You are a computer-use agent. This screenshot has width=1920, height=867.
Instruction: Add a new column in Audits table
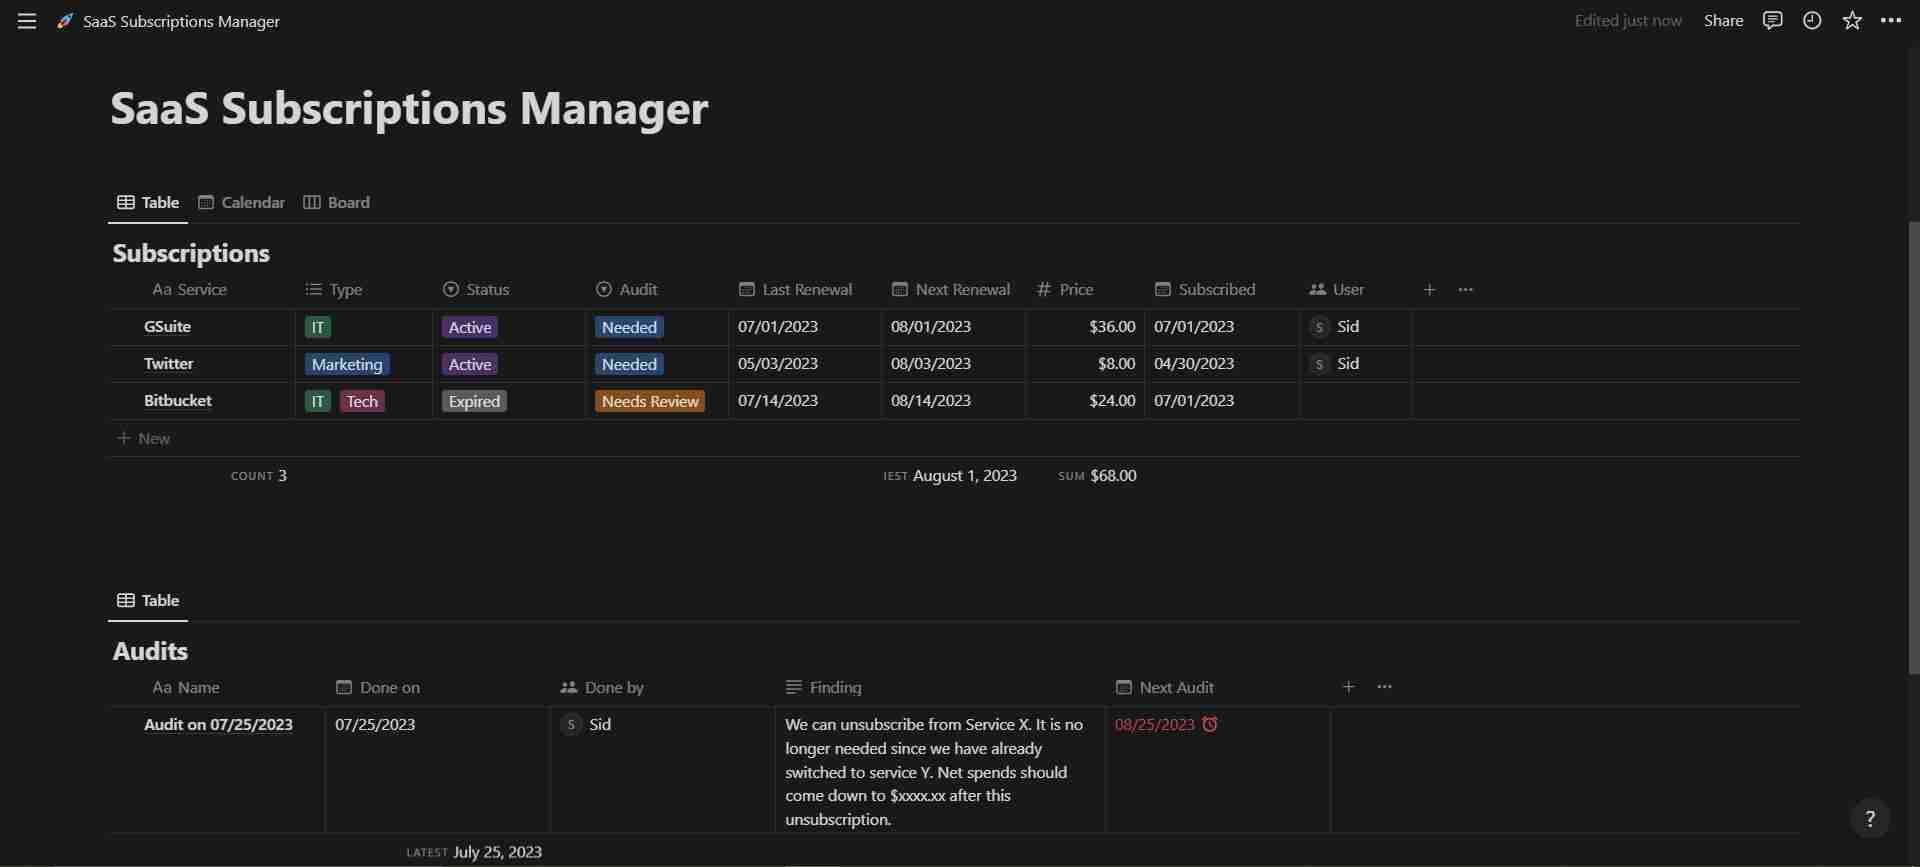point(1348,687)
